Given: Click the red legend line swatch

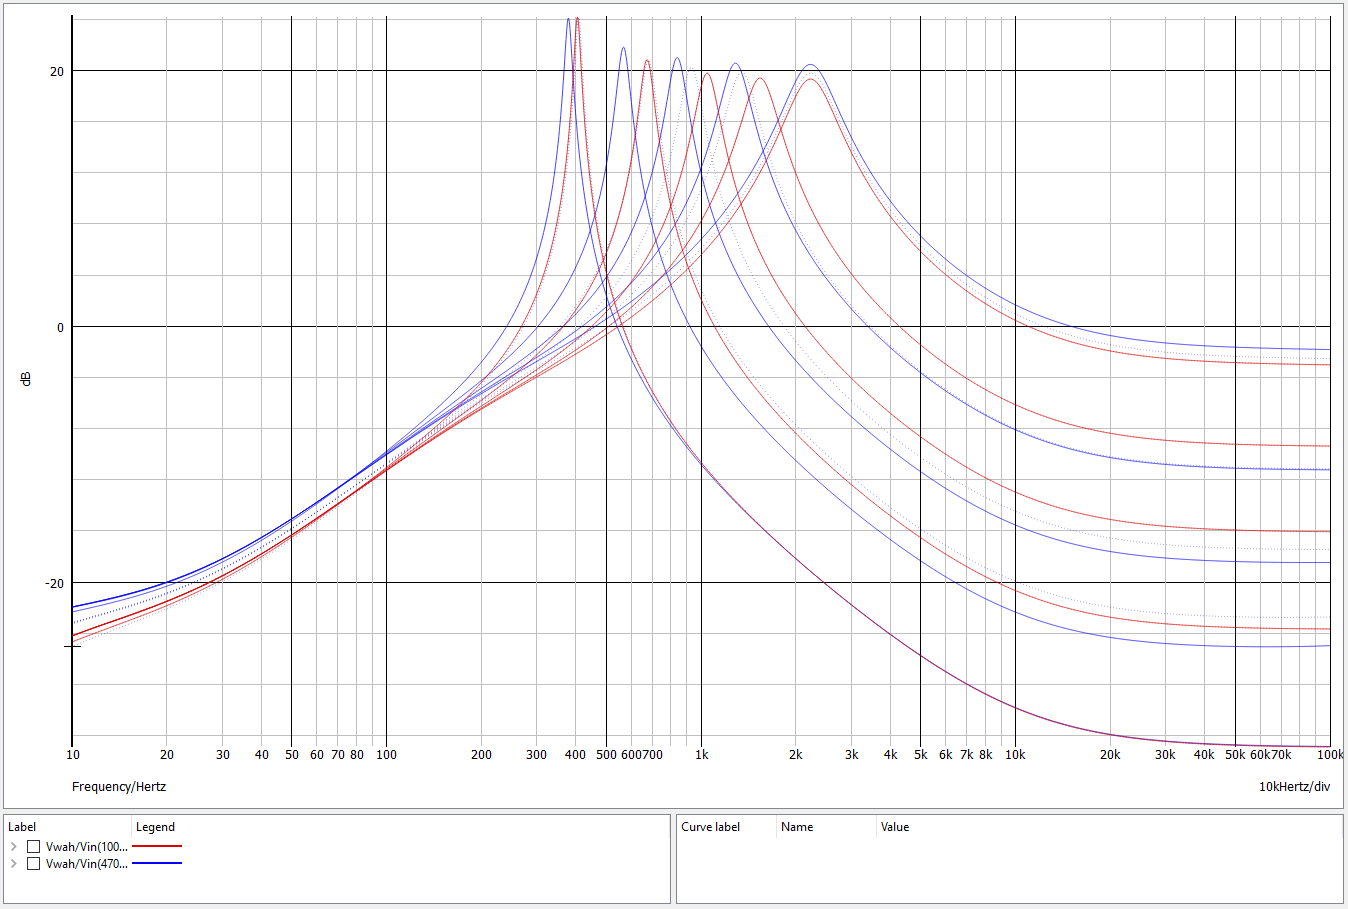Looking at the screenshot, I should (157, 847).
